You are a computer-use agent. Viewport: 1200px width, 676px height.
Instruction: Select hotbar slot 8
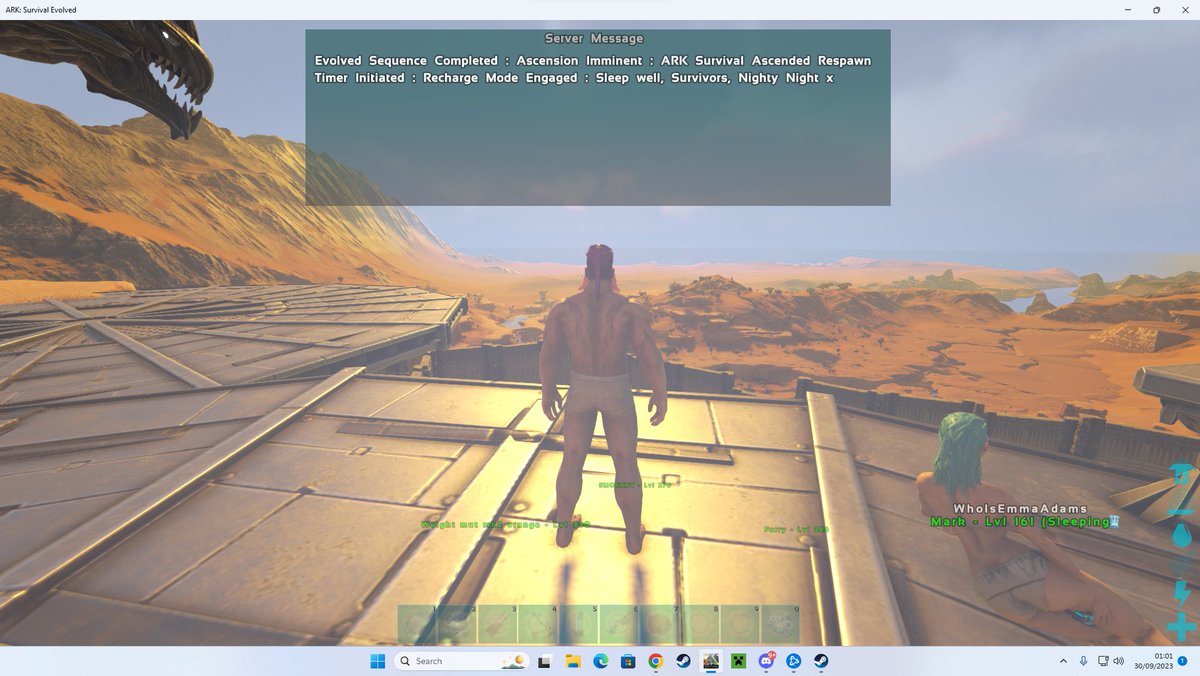click(701, 624)
